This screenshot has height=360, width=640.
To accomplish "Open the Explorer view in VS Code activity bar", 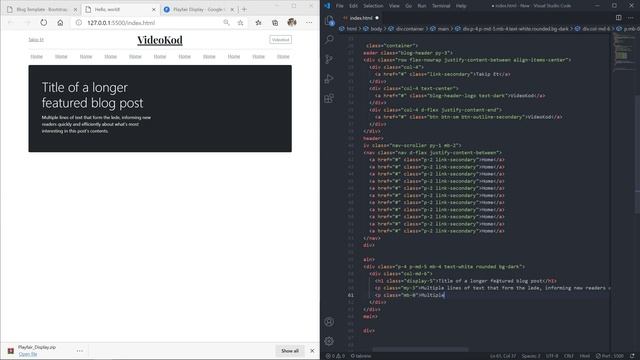I will click(329, 20).
